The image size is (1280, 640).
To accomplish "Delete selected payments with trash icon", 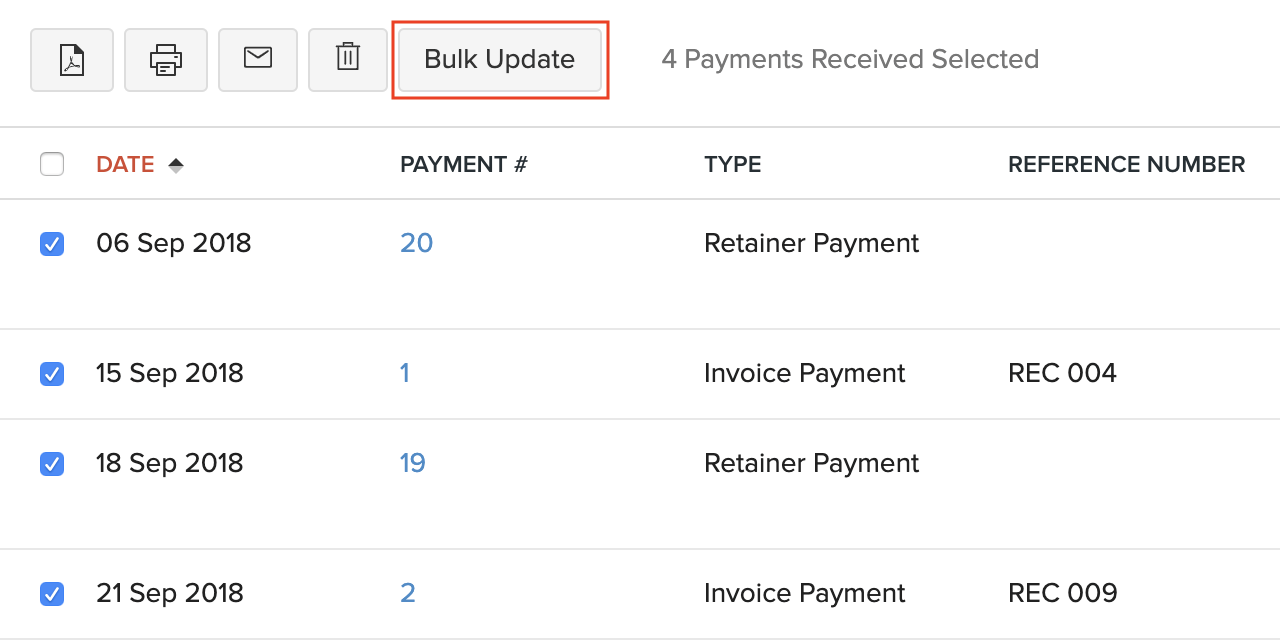I will [348, 60].
